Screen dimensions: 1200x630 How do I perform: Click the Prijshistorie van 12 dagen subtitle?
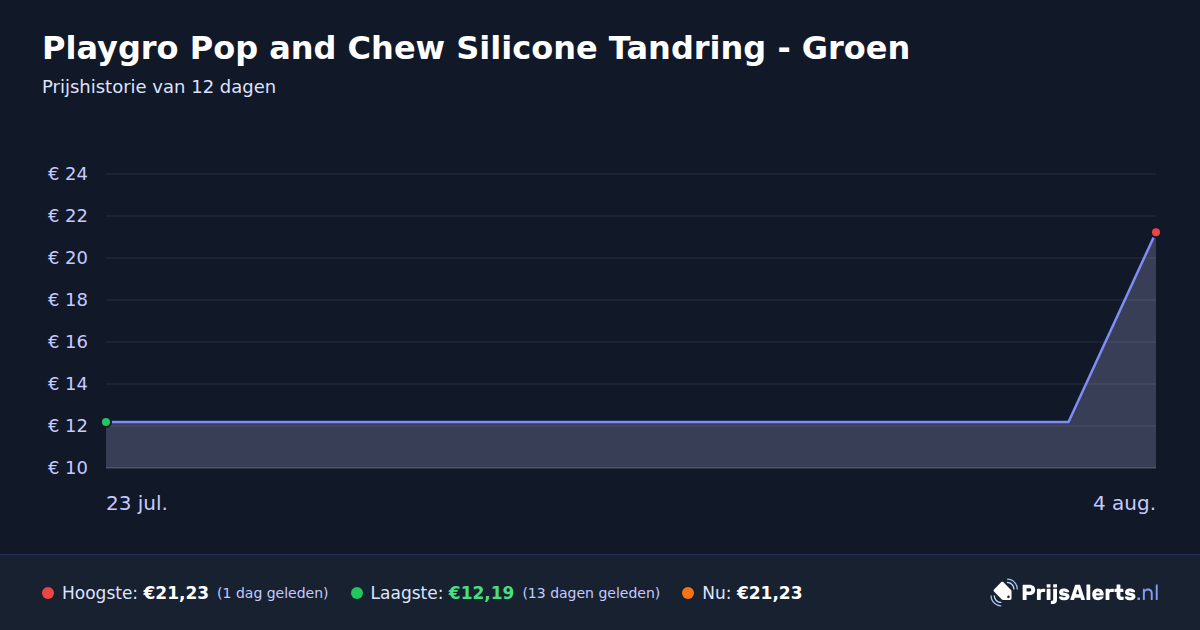coord(159,87)
